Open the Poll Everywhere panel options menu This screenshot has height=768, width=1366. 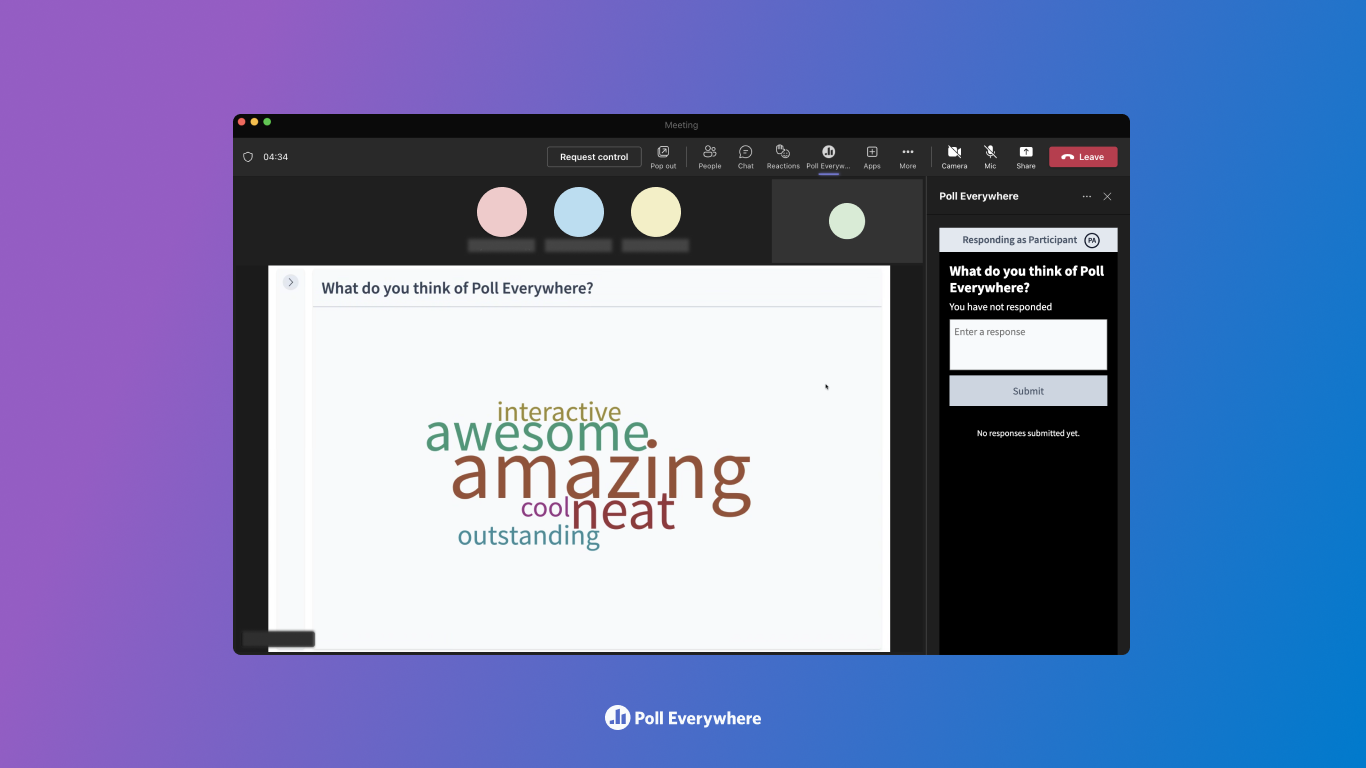[x=1086, y=196]
